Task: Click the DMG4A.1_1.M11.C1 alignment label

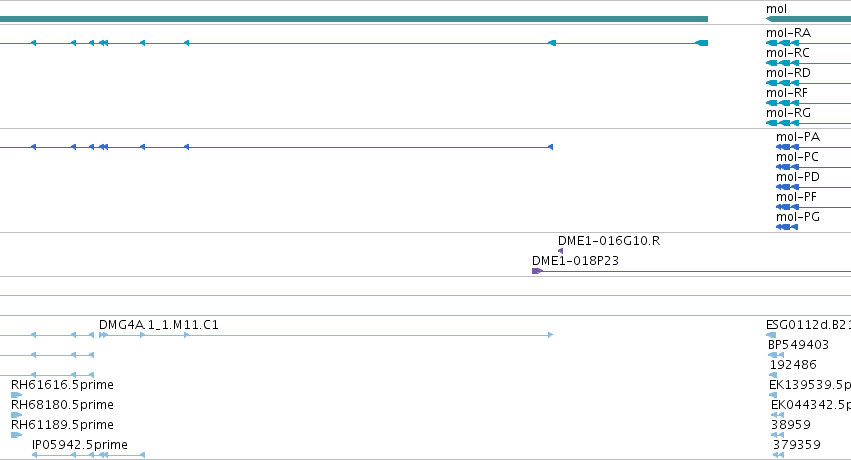Action: pos(158,325)
